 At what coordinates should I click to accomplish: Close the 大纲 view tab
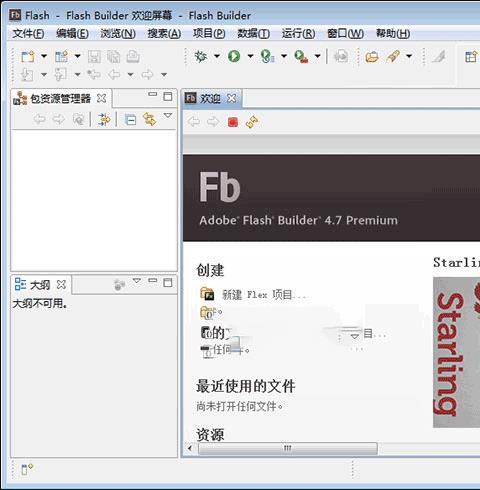click(61, 285)
